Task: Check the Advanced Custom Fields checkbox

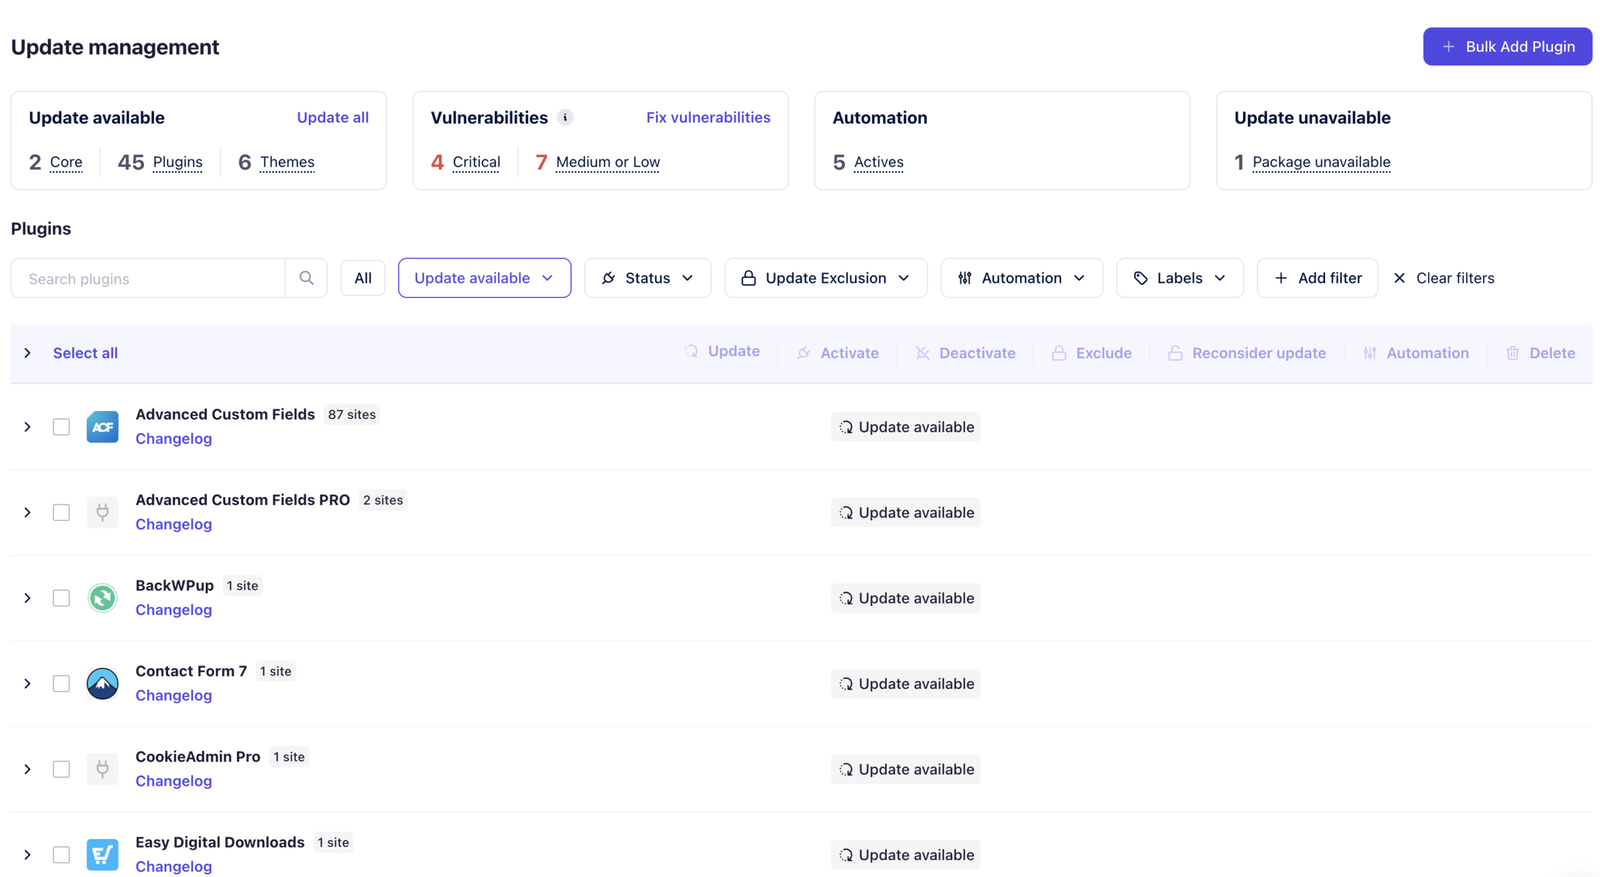Action: click(x=61, y=427)
